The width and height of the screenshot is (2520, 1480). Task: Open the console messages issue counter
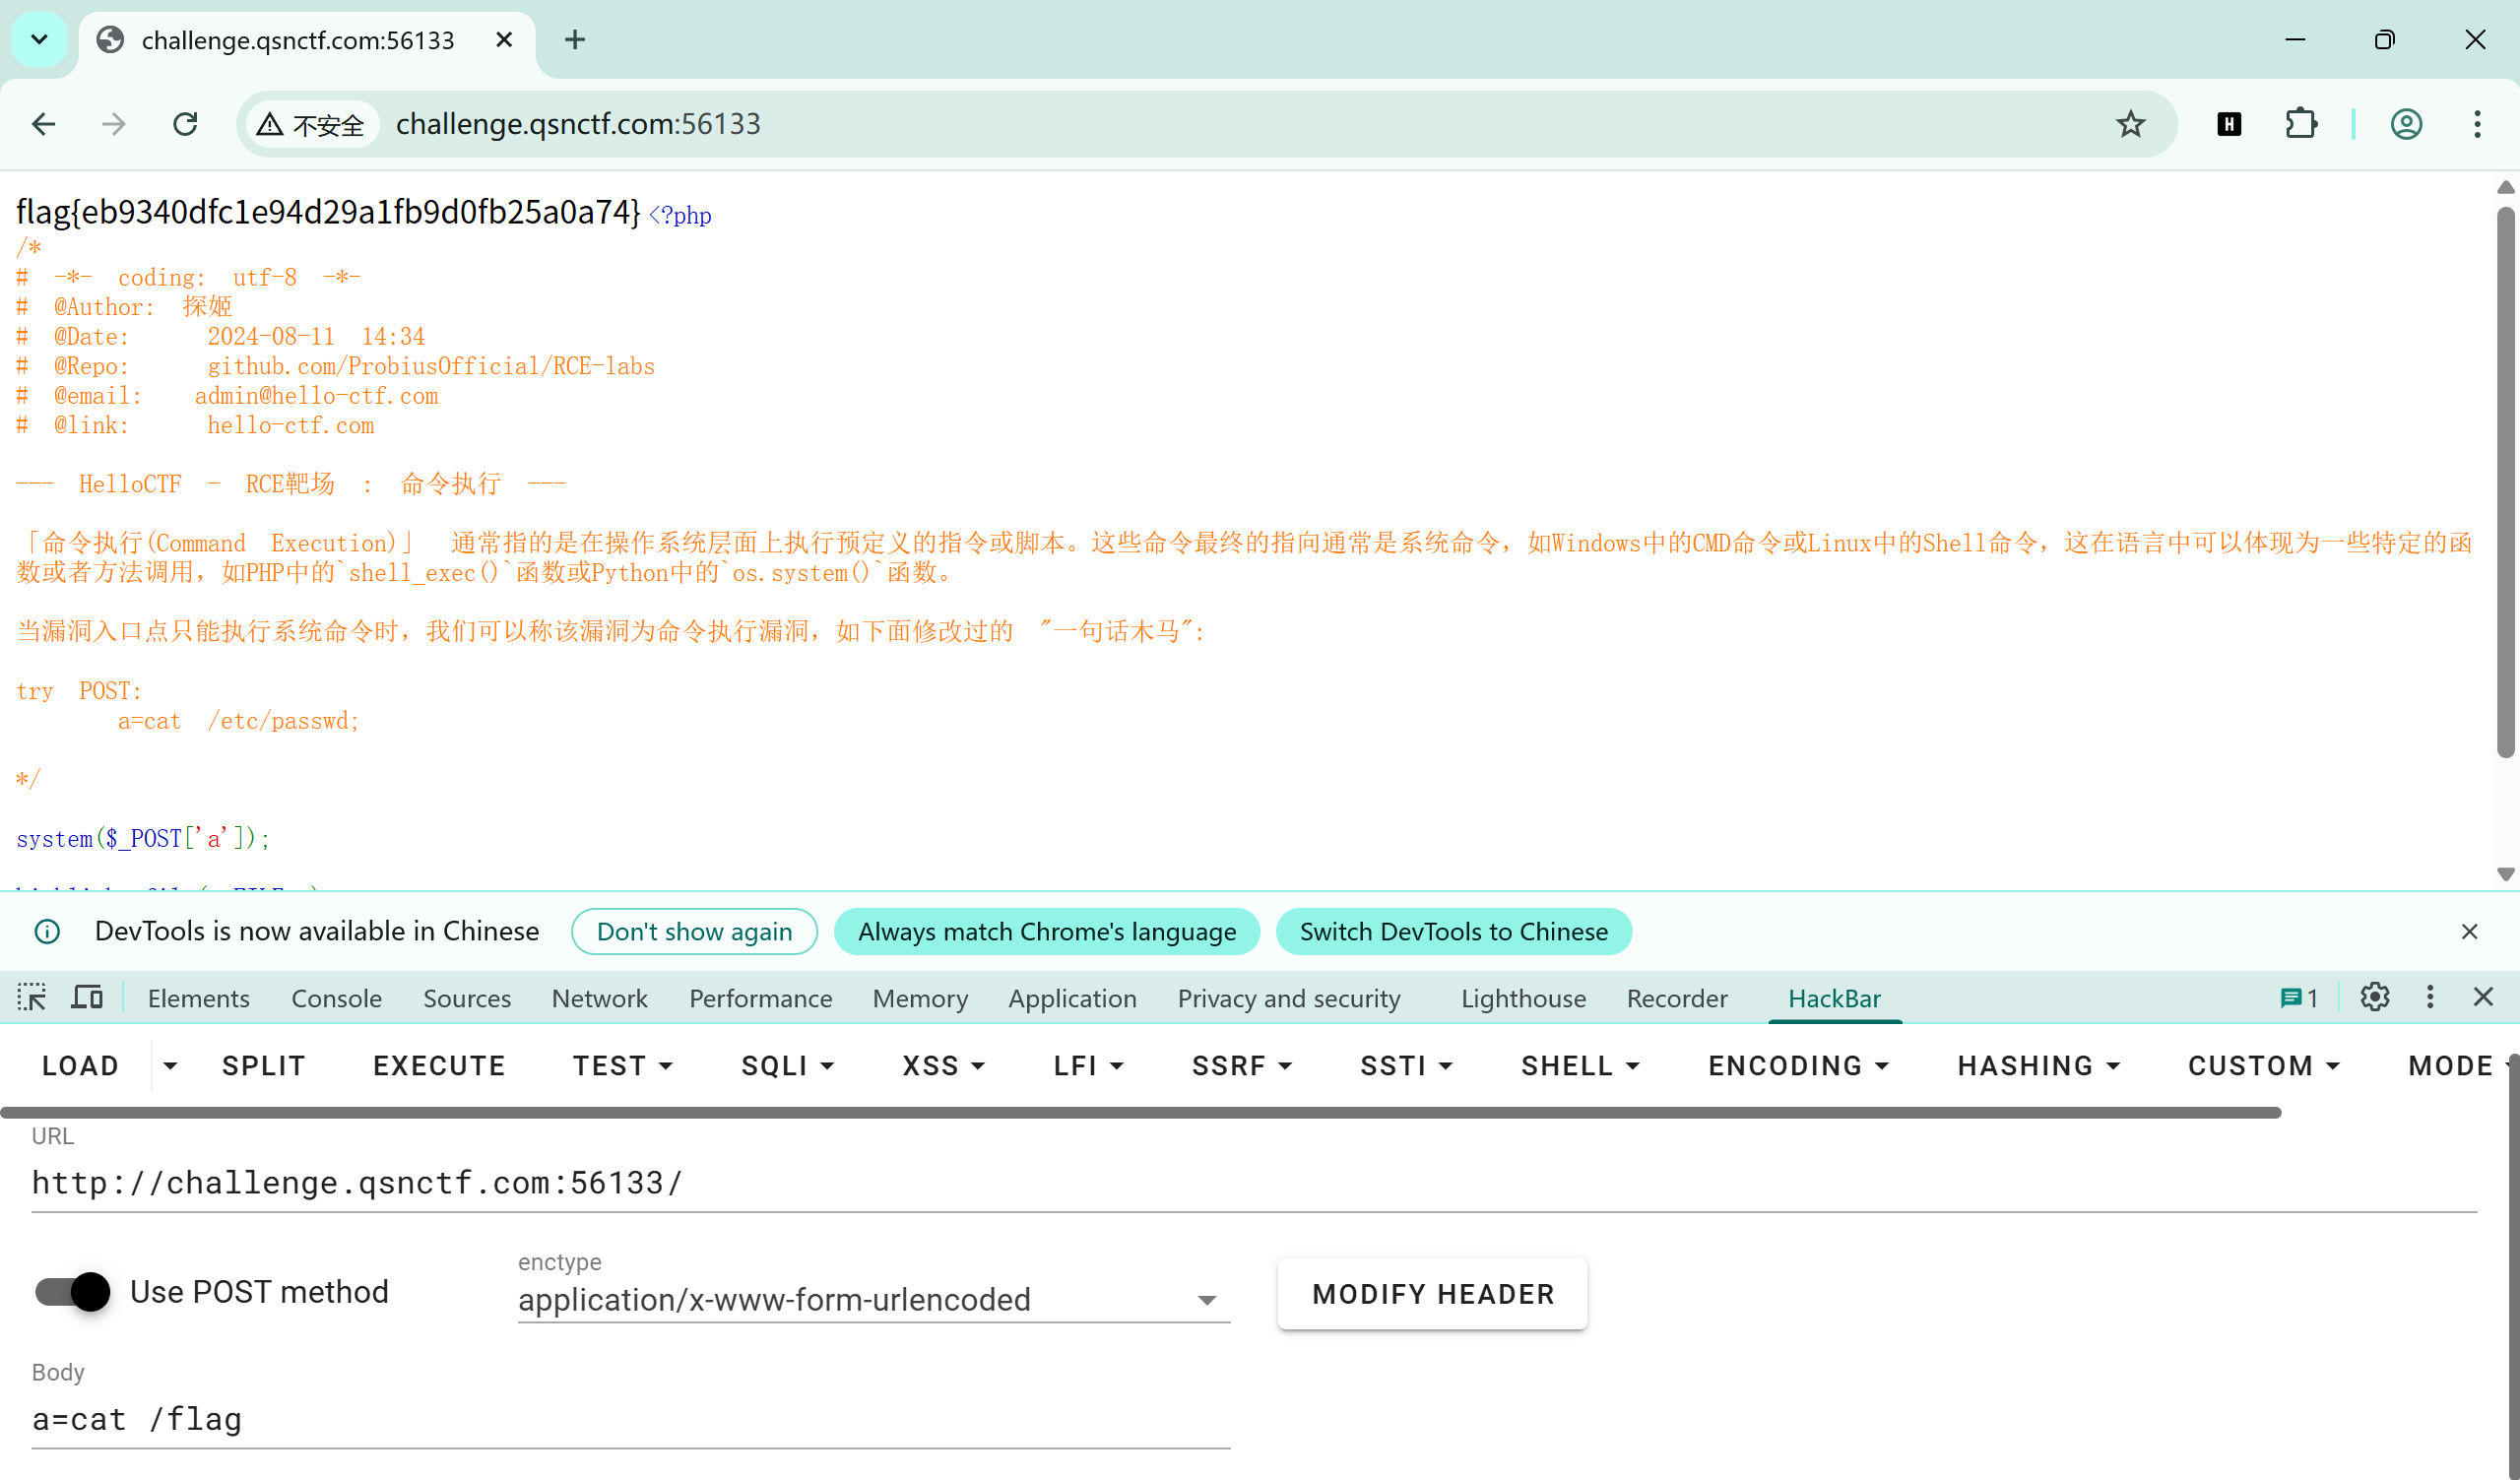coord(2299,998)
